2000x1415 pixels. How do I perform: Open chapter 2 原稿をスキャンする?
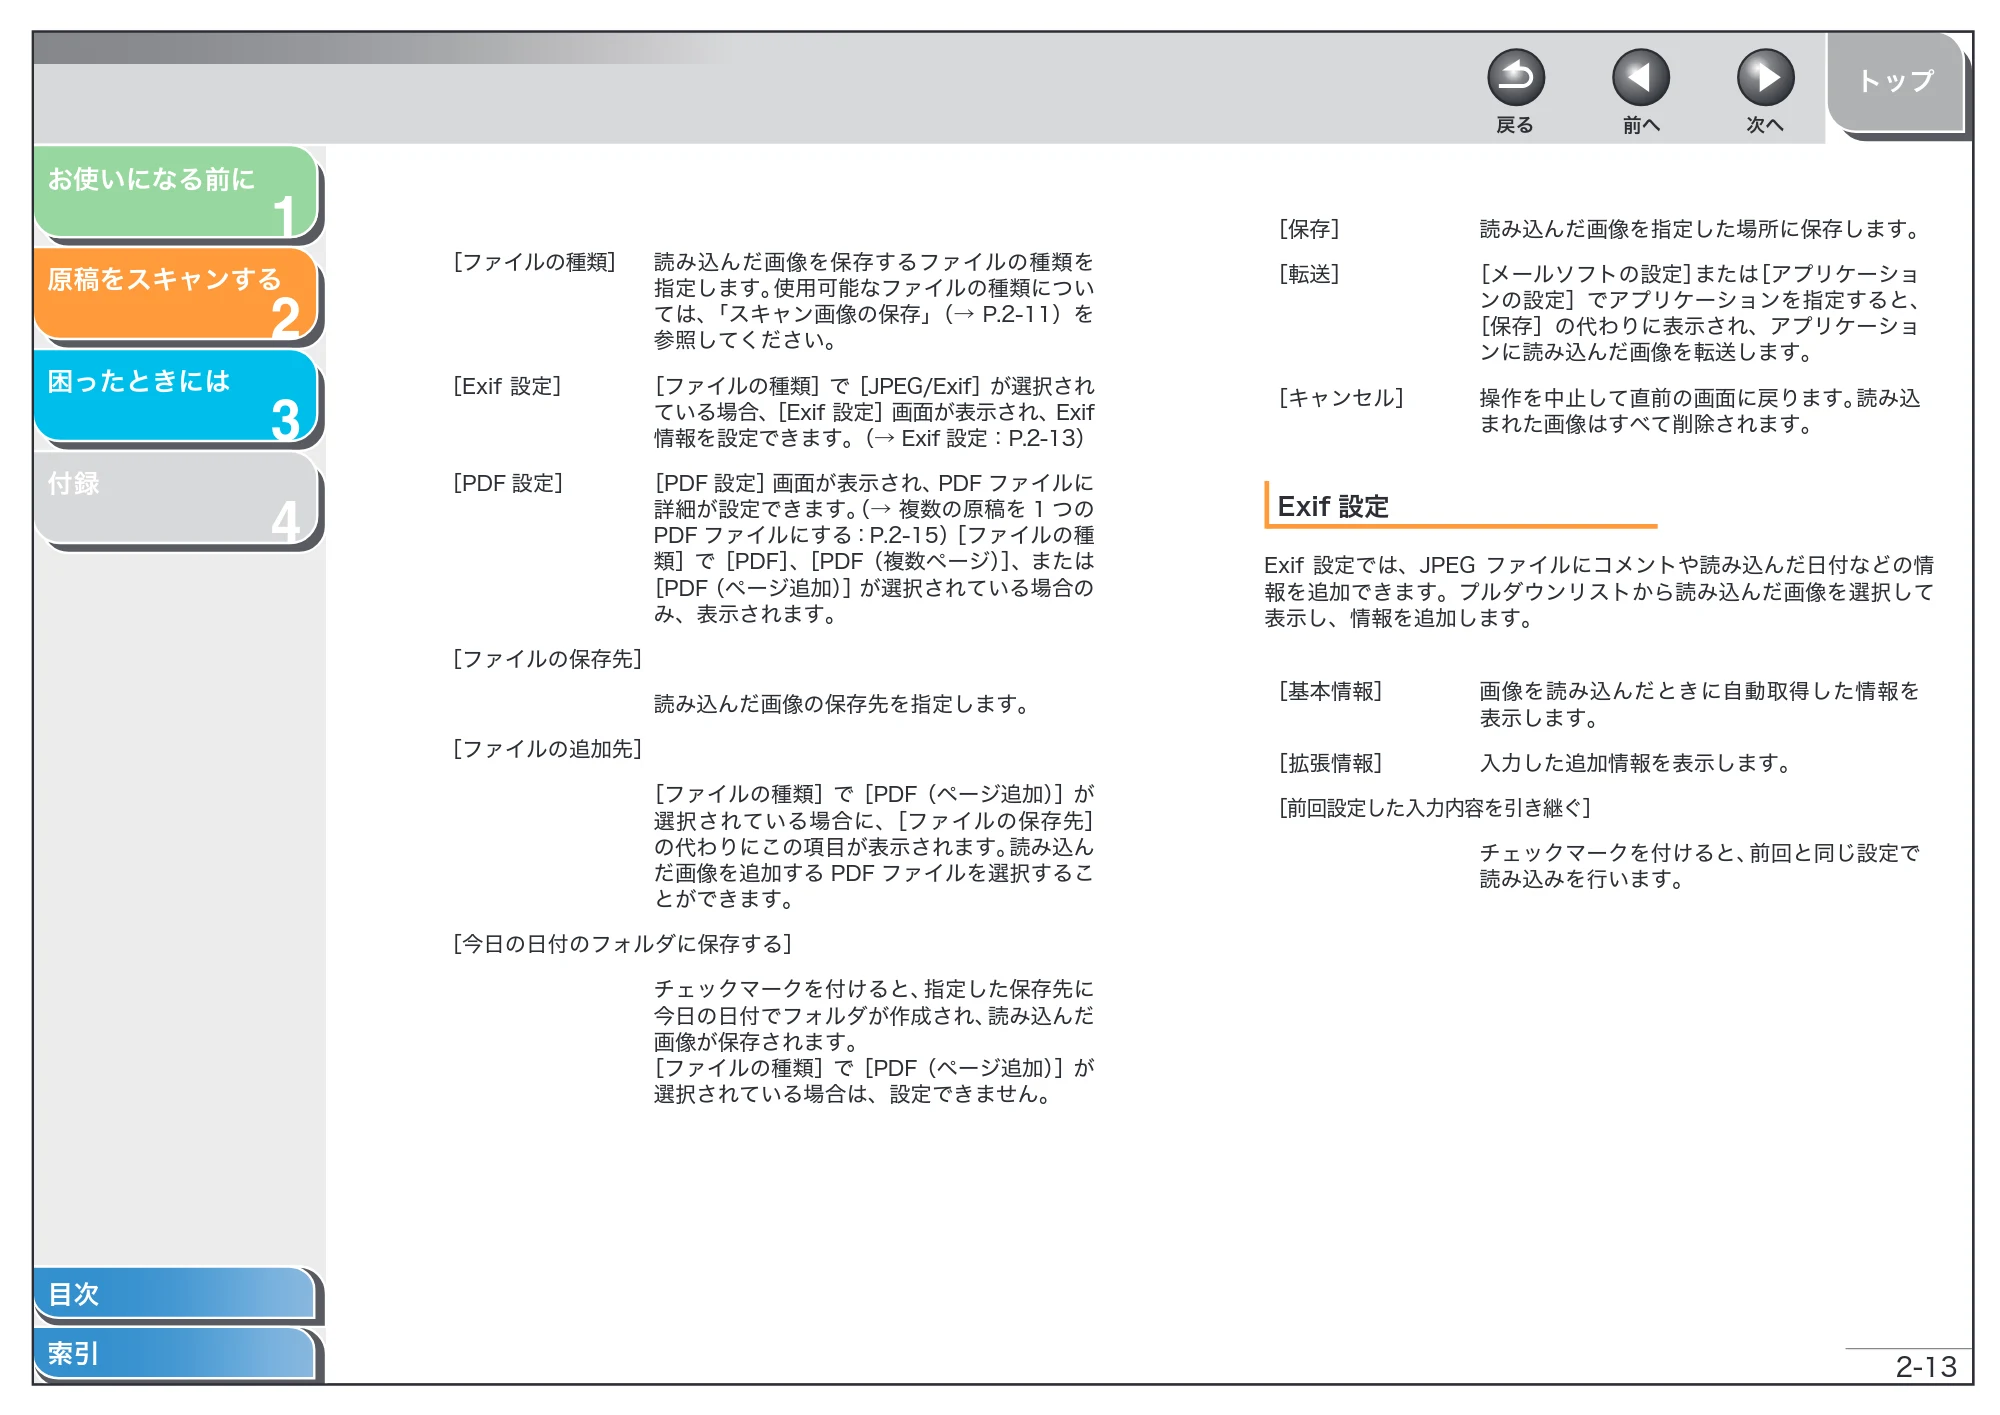click(176, 293)
